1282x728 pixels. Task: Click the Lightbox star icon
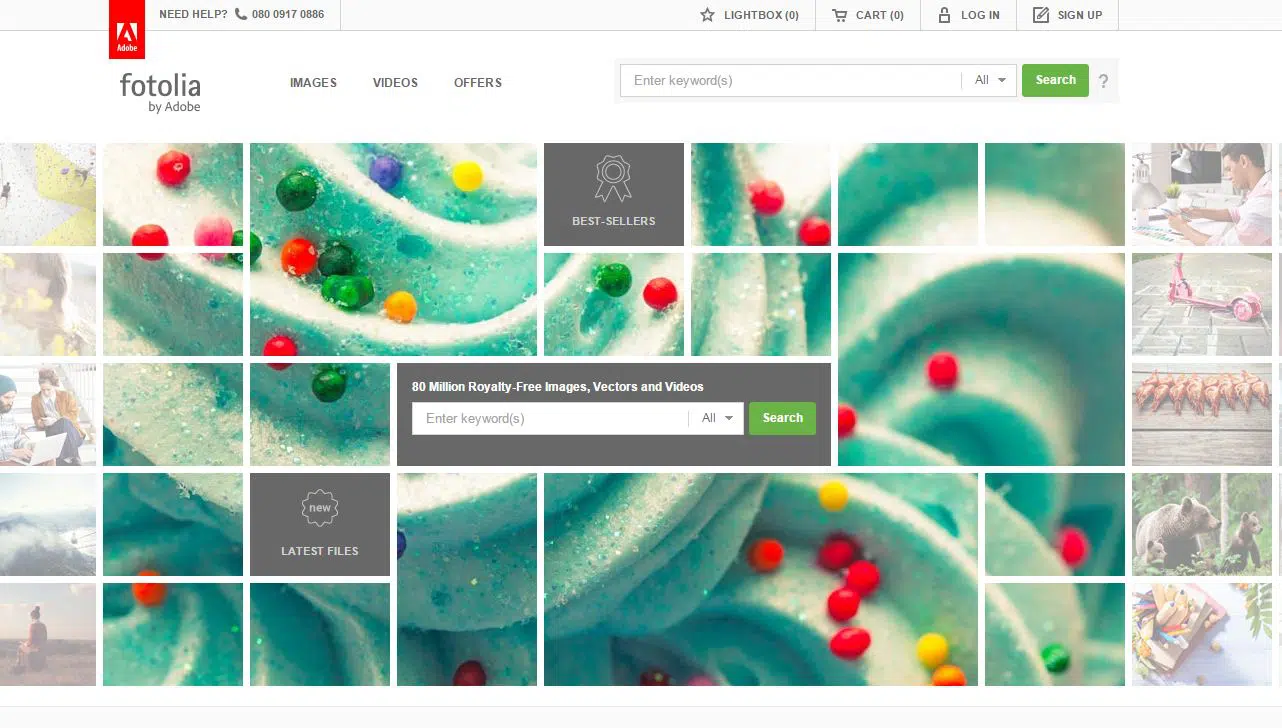tap(708, 15)
